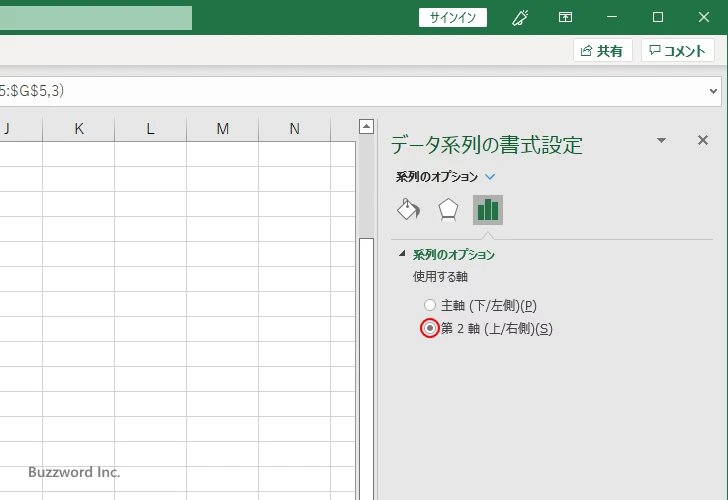
Task: Expand the formula bar
Action: [714, 91]
